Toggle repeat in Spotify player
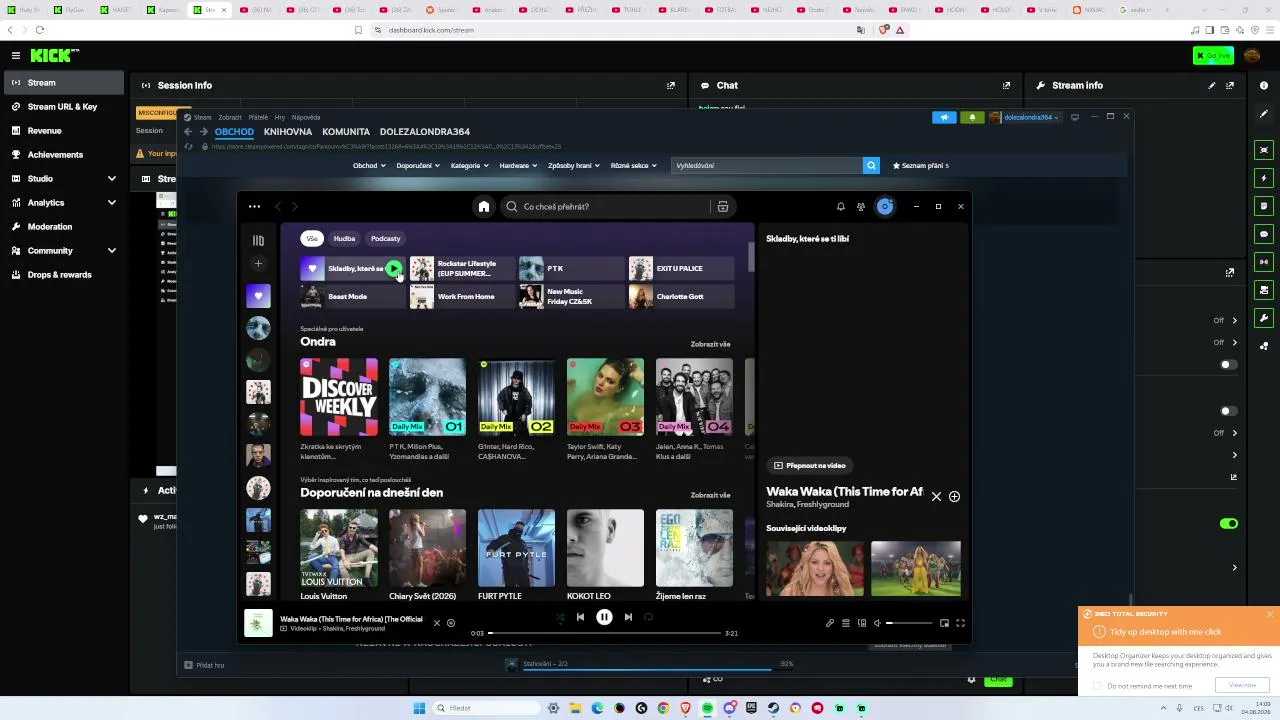 648,618
